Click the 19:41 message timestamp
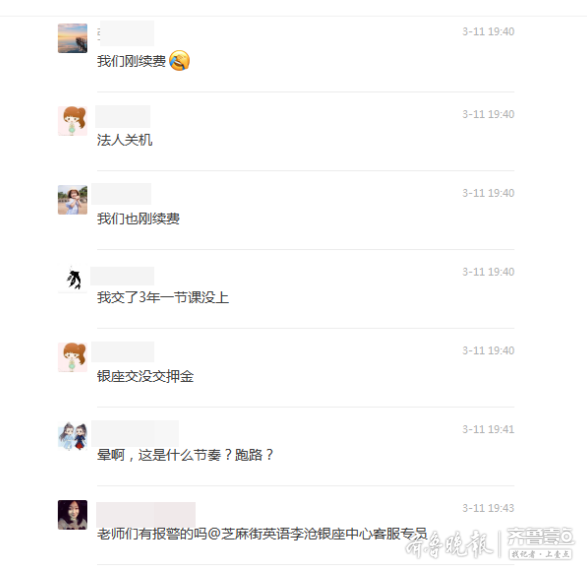The image size is (587, 571). [x=488, y=429]
